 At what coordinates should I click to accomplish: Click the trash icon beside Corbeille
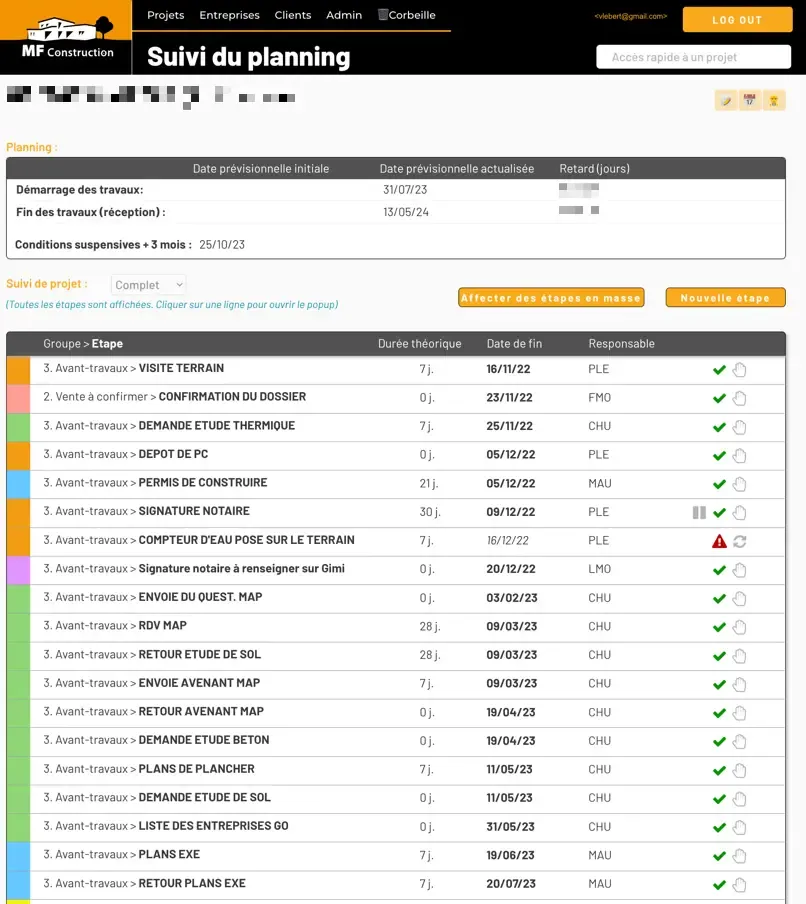[382, 15]
